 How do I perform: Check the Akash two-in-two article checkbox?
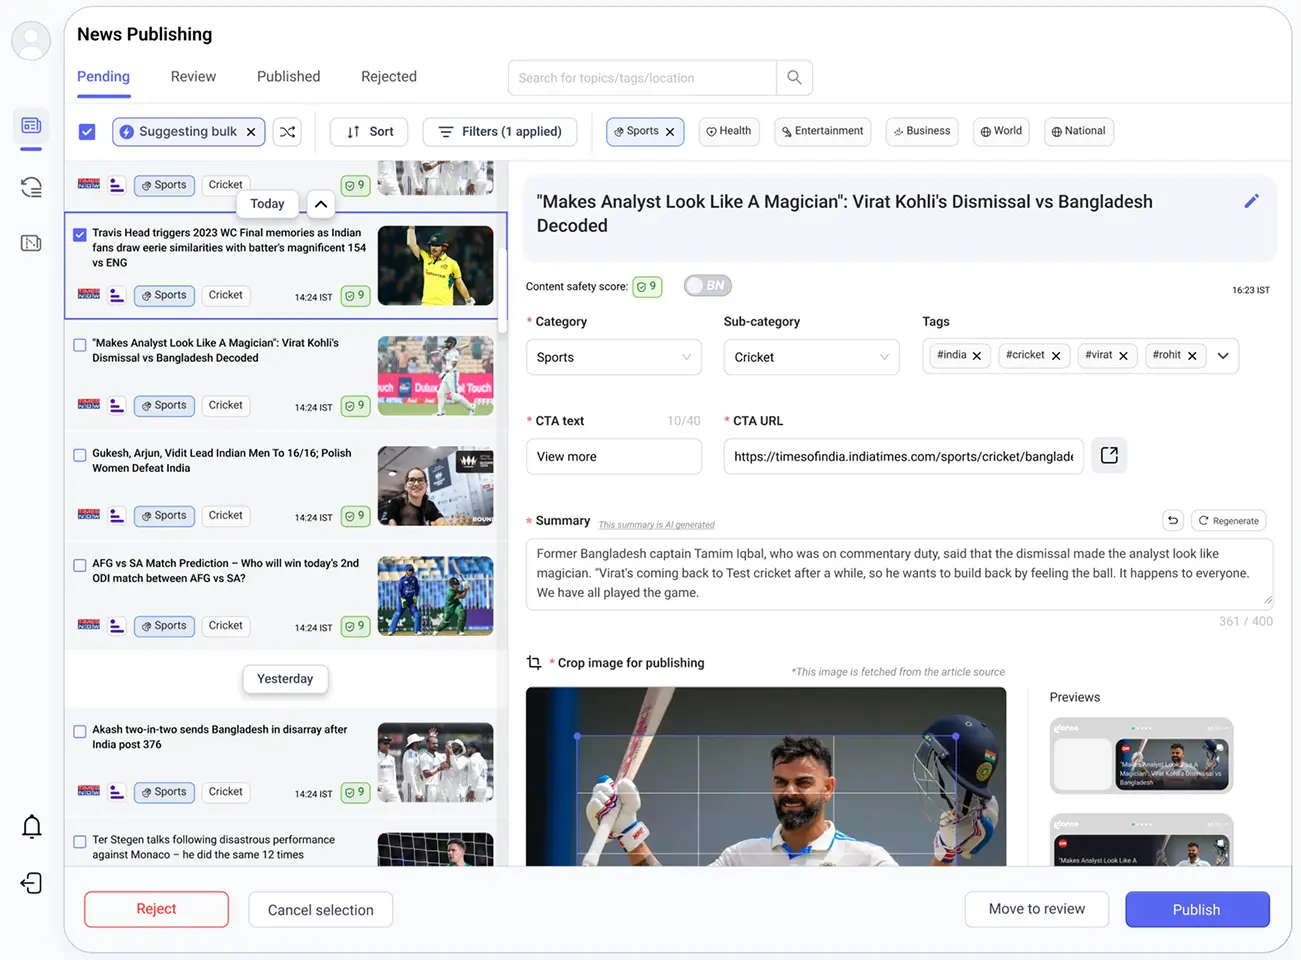[80, 732]
